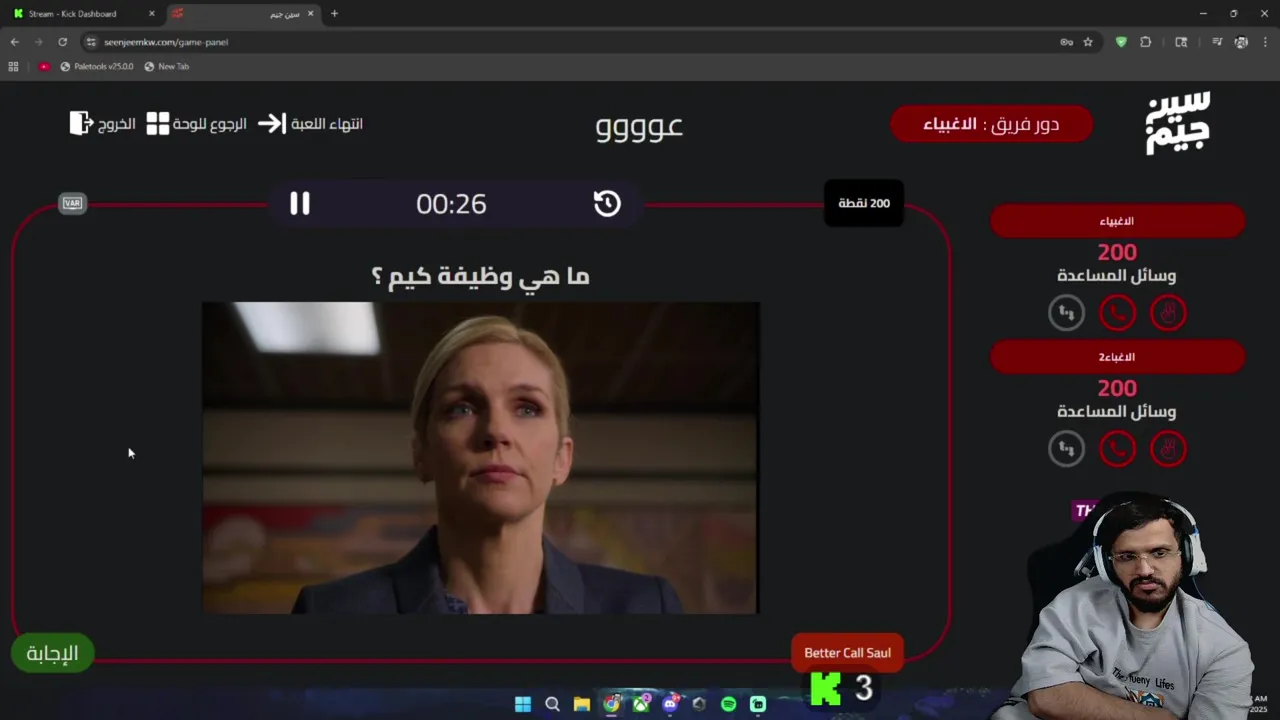Open saved passwords key icon
1280x720 pixels.
tap(1066, 42)
